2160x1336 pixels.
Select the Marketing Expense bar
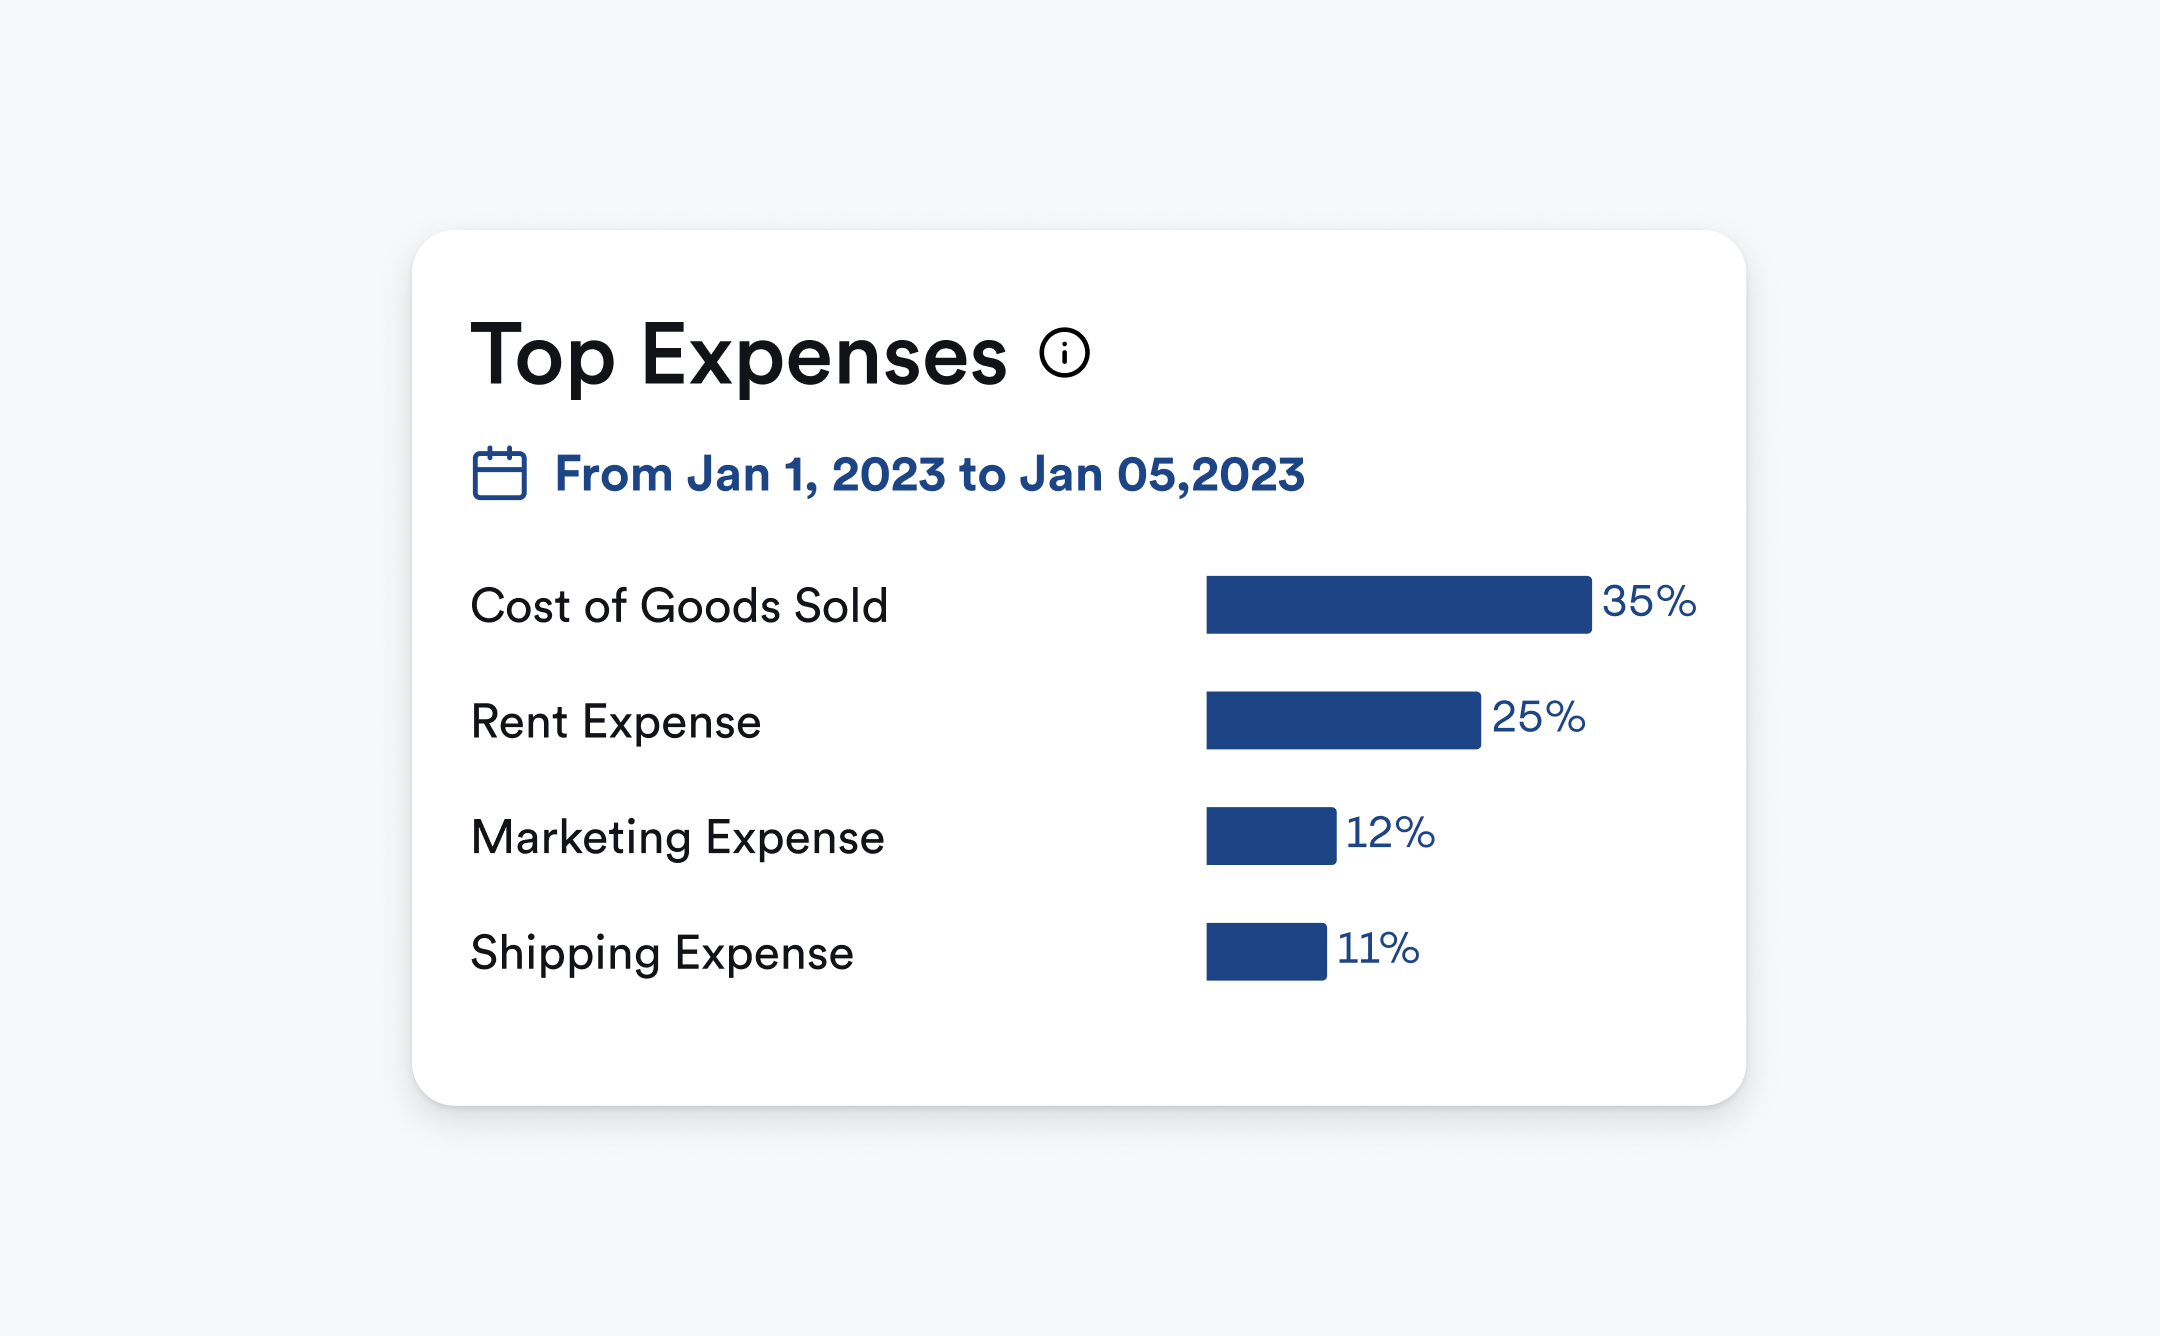point(1271,836)
